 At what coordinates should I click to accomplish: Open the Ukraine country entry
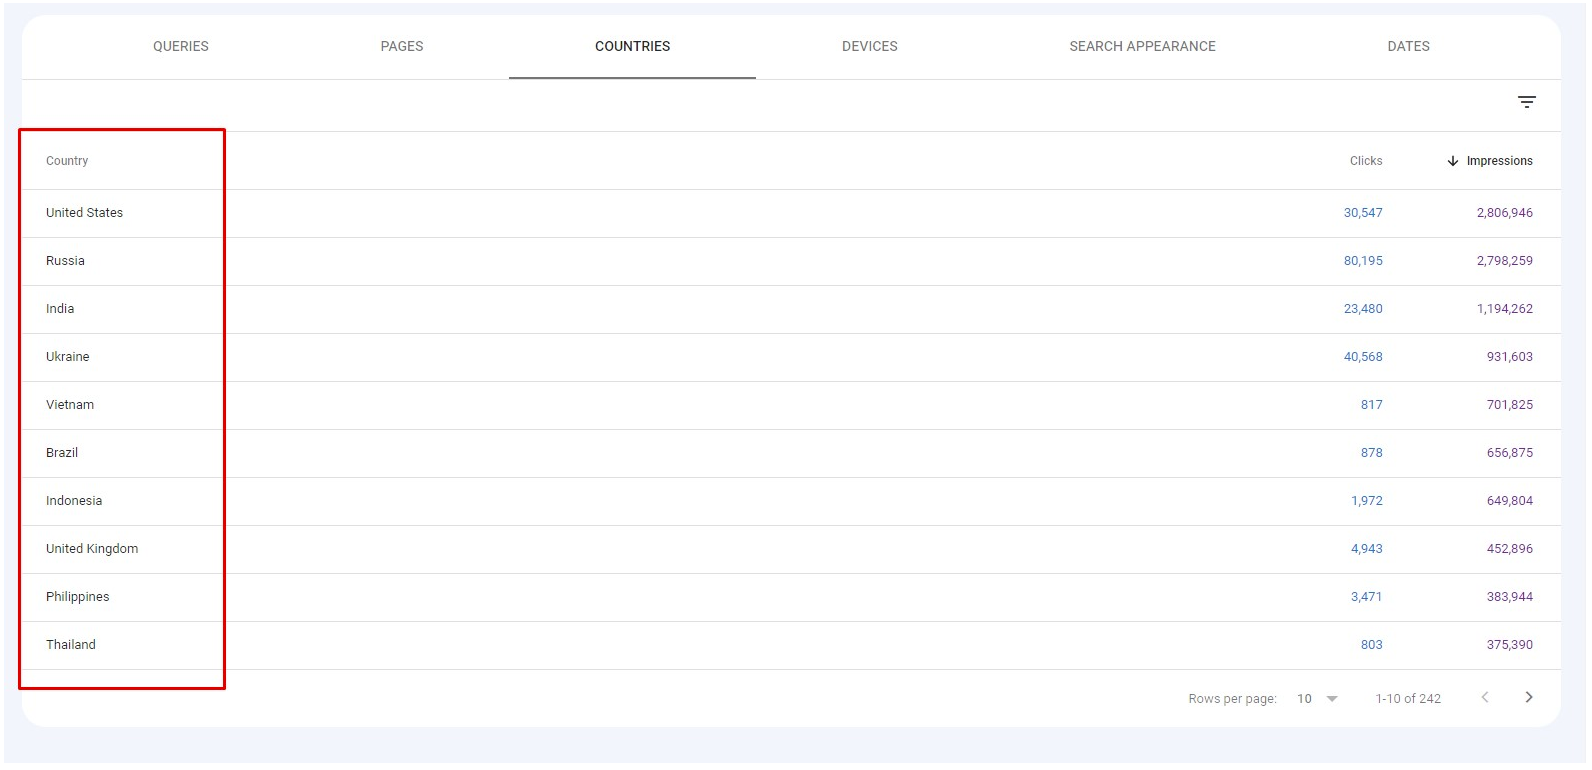pos(68,357)
